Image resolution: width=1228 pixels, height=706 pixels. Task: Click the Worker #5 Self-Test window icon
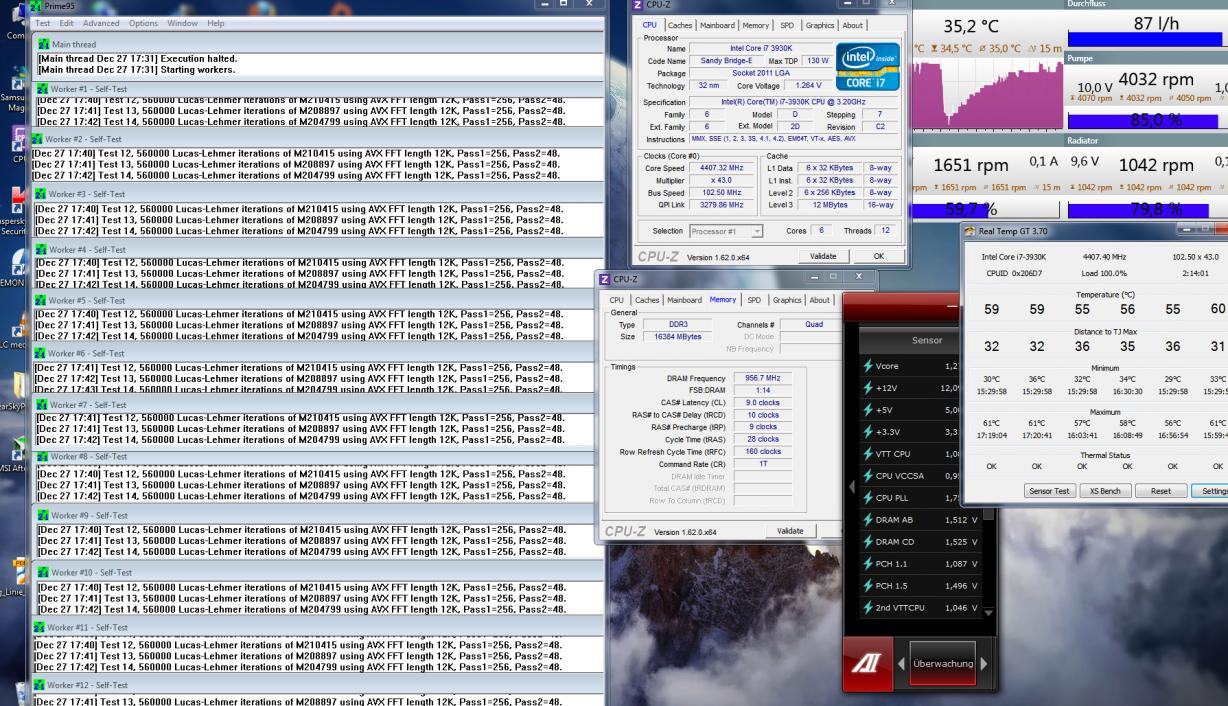40,300
